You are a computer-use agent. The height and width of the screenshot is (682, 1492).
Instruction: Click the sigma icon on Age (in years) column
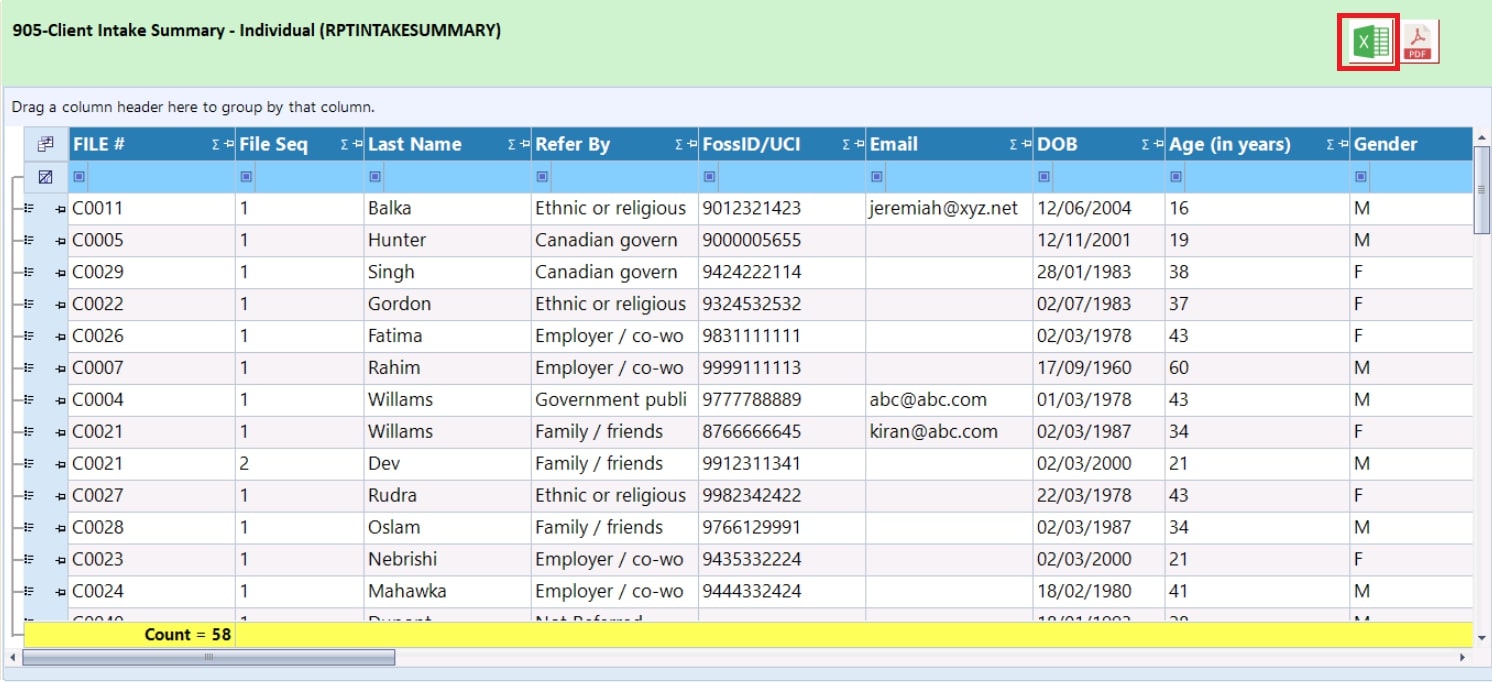[x=1330, y=145]
